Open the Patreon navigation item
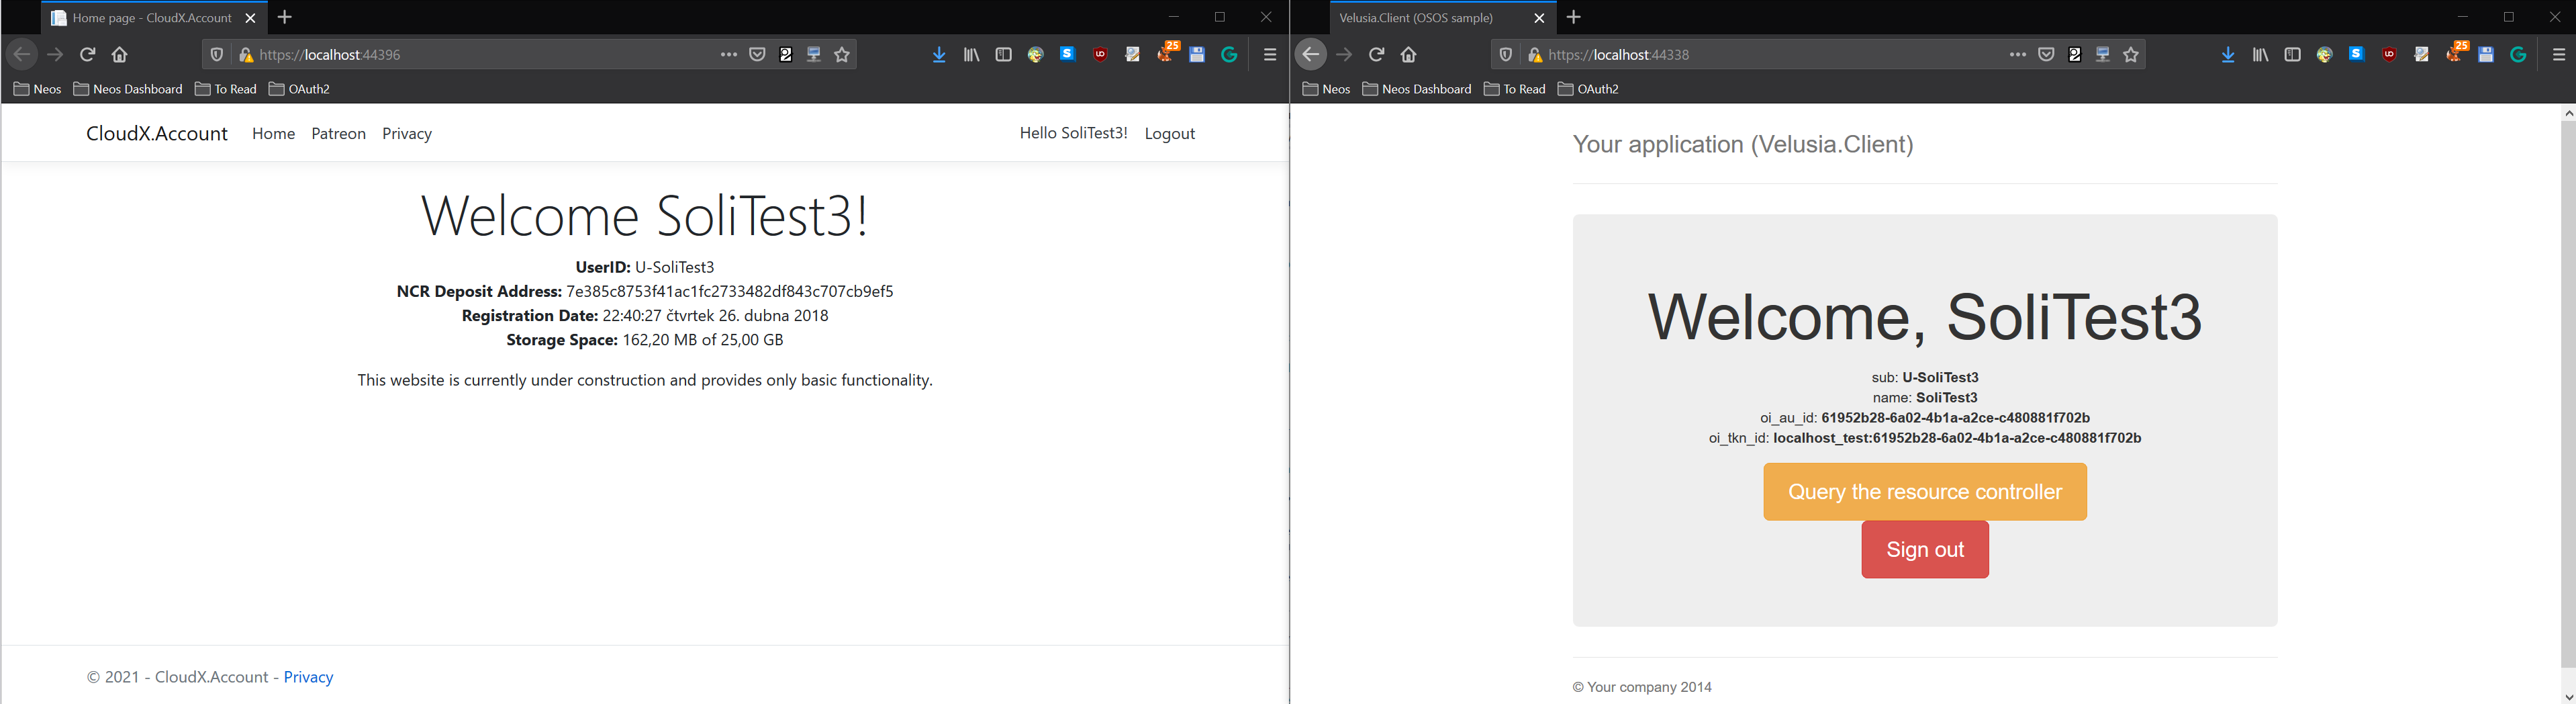 338,134
